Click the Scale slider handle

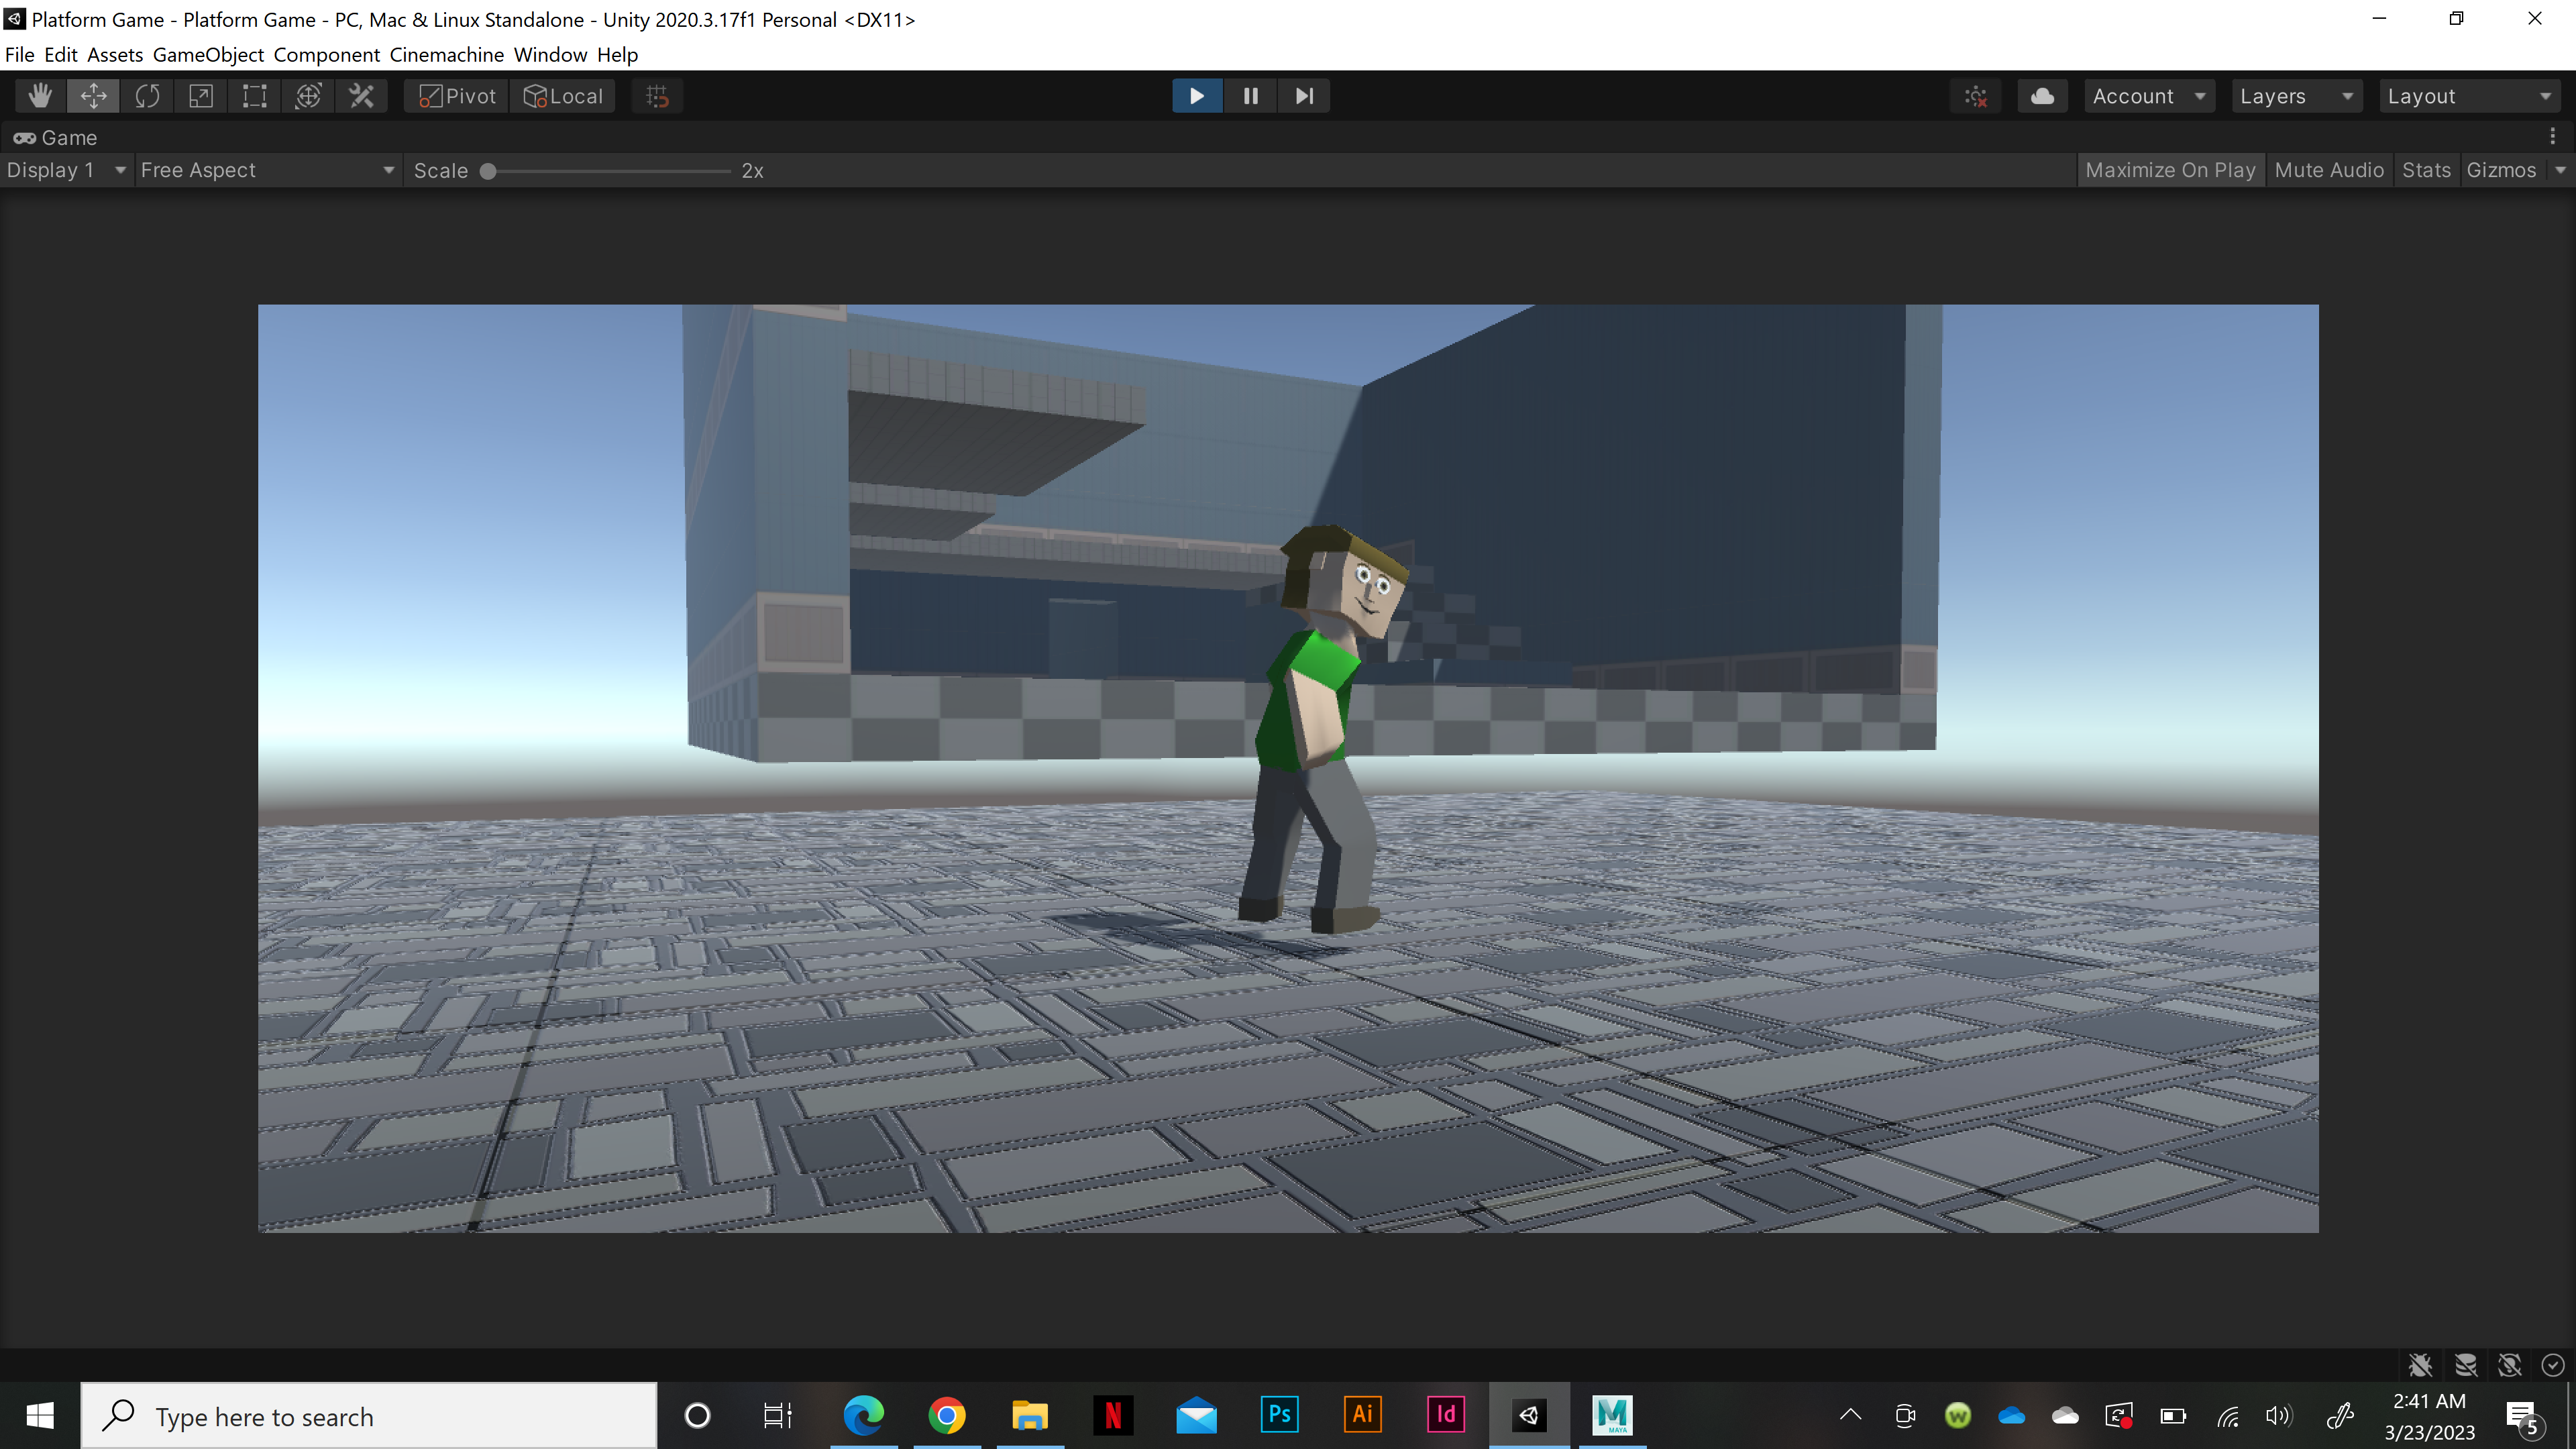[488, 171]
